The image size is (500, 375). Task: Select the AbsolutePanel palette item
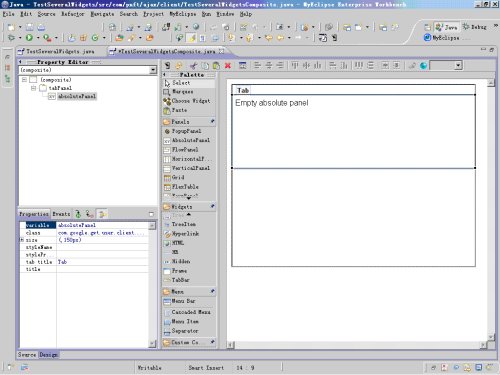pos(187,140)
